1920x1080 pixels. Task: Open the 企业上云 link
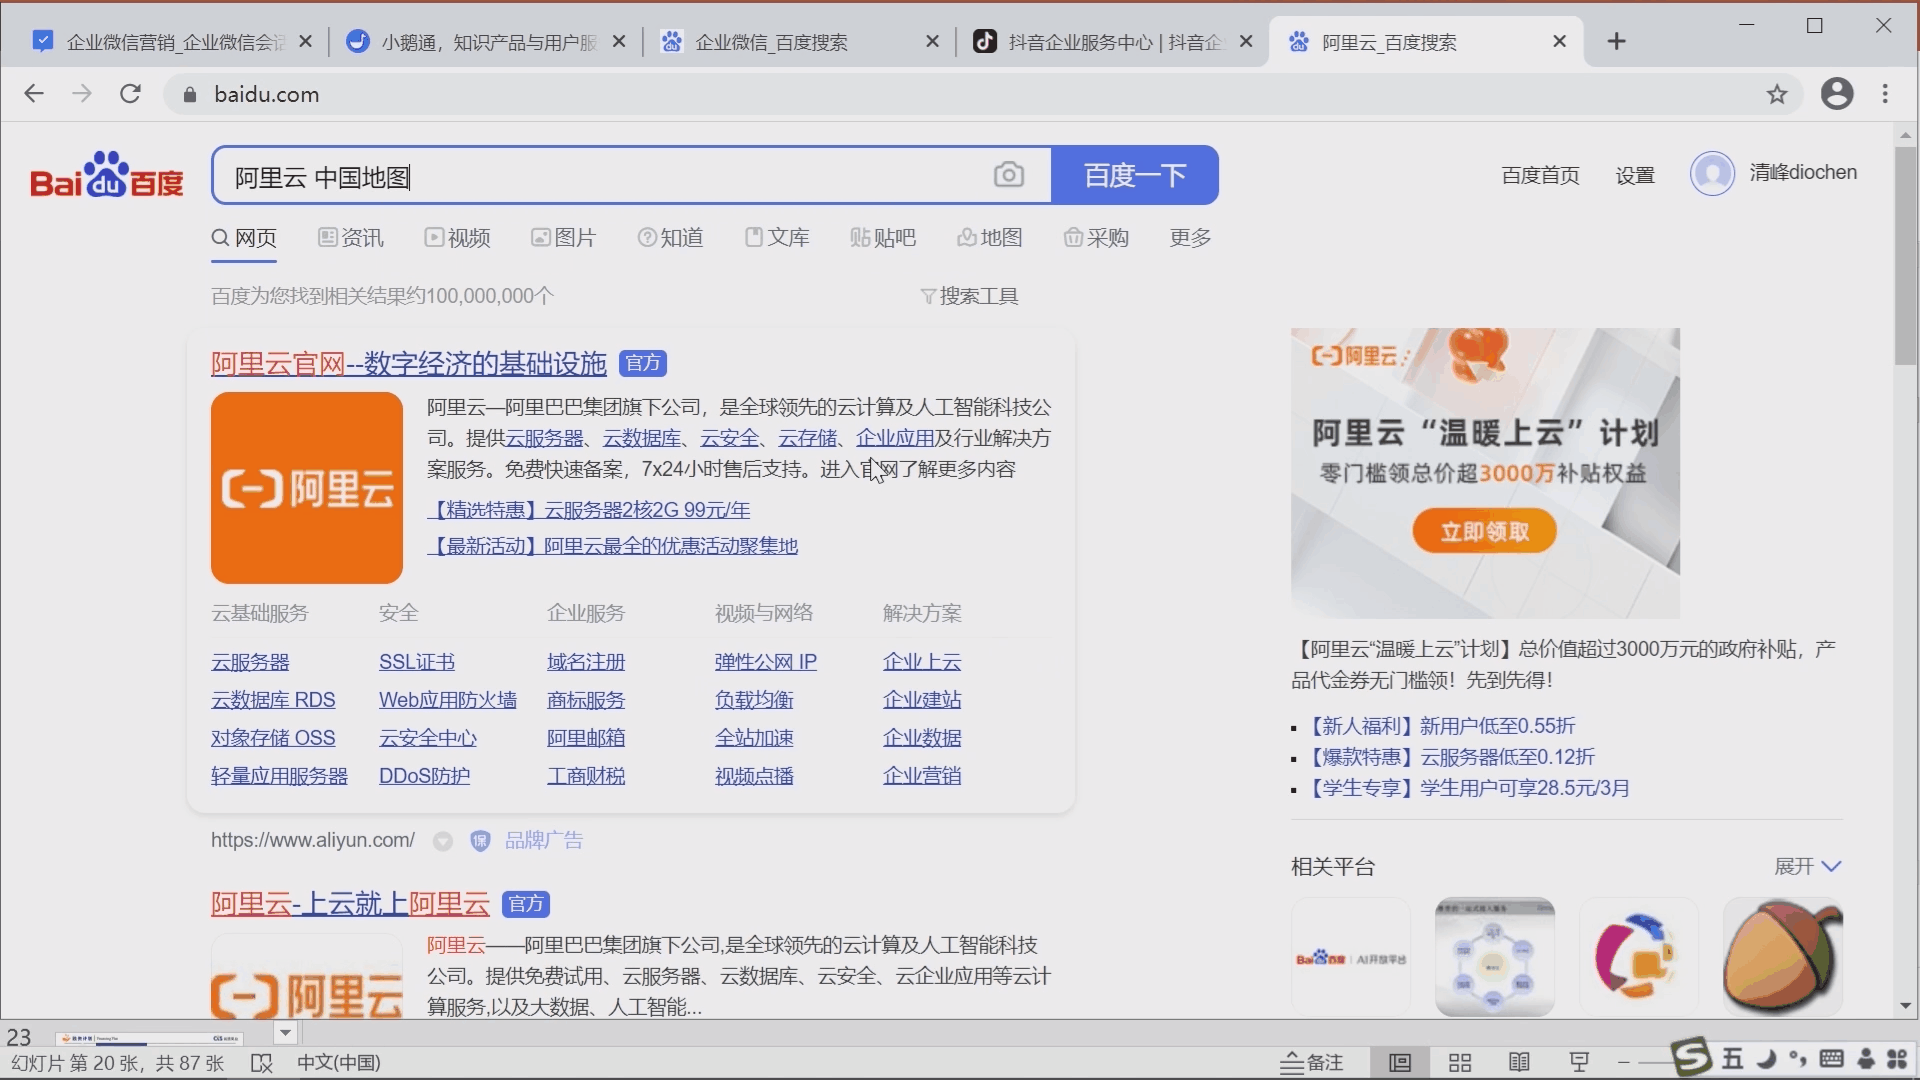tap(922, 662)
